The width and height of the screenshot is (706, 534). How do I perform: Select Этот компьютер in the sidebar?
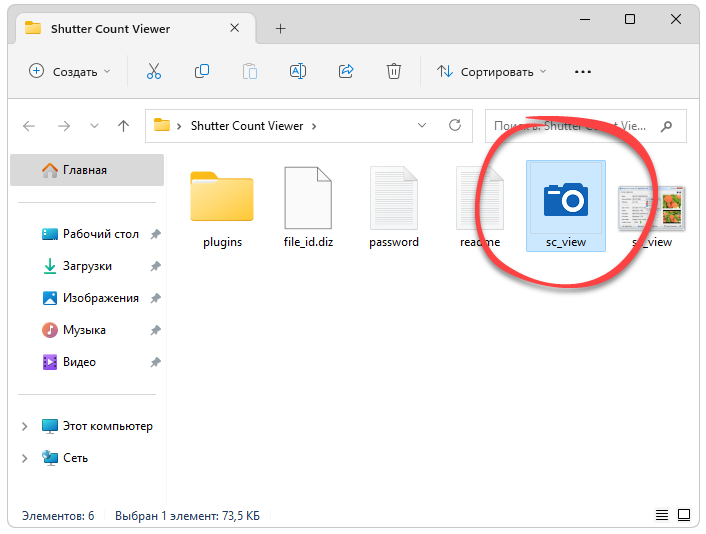(107, 426)
